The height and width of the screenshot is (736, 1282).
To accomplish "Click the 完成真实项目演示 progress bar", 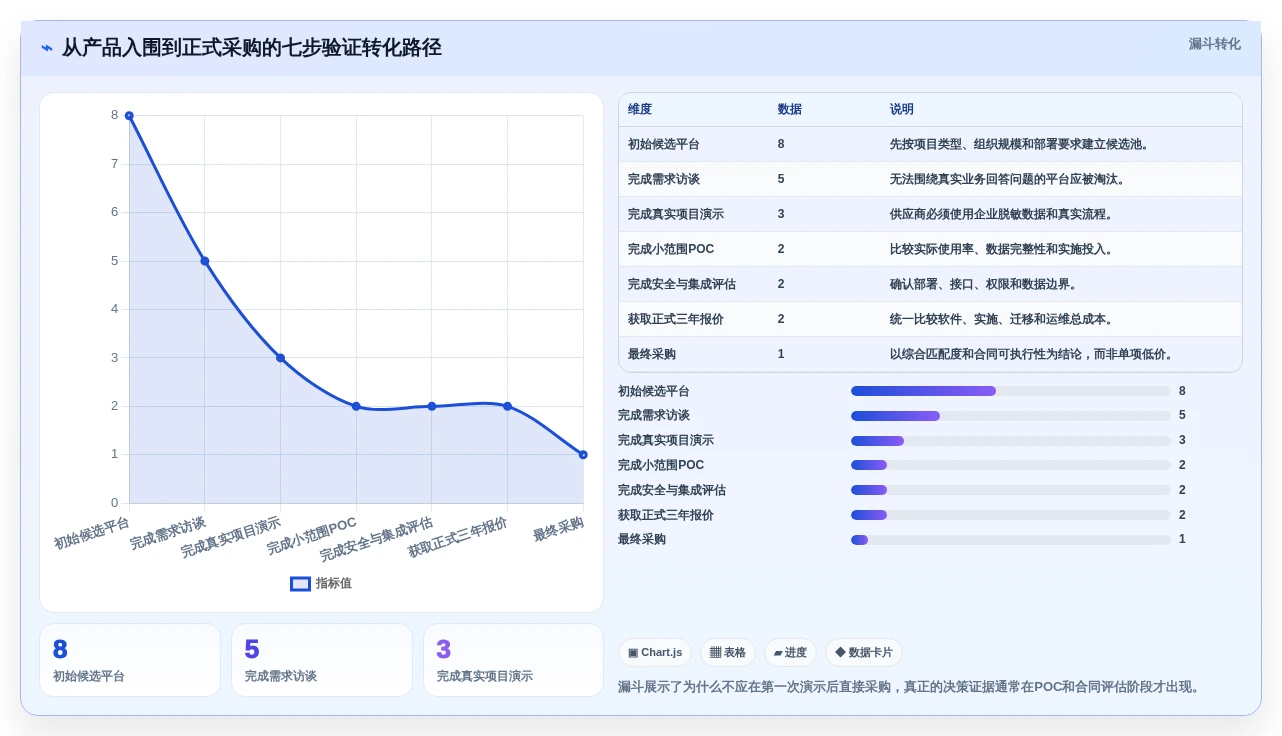I will coord(1010,441).
